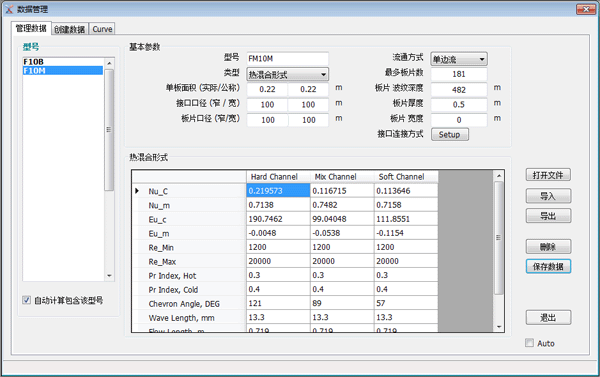Click the 板片宽度 field 0

click(459, 120)
